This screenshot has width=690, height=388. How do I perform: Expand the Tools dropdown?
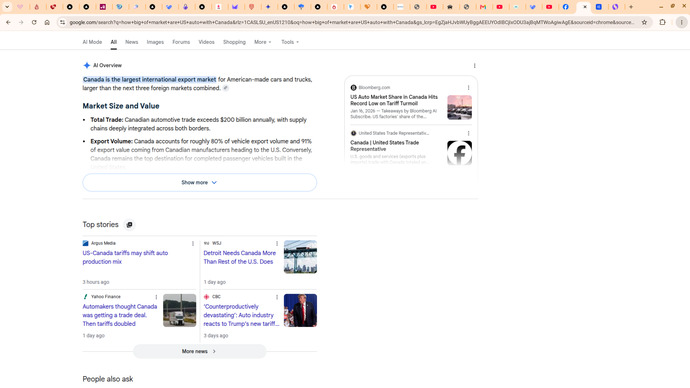click(x=290, y=42)
